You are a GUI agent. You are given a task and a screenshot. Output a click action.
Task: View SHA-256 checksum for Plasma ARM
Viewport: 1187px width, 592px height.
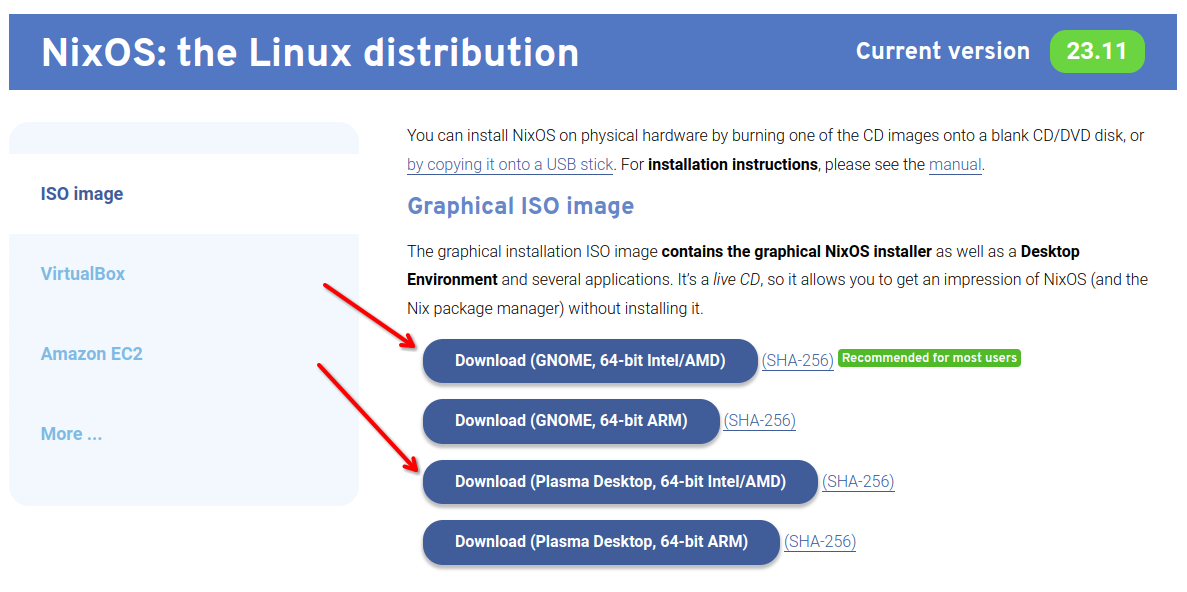click(x=820, y=542)
